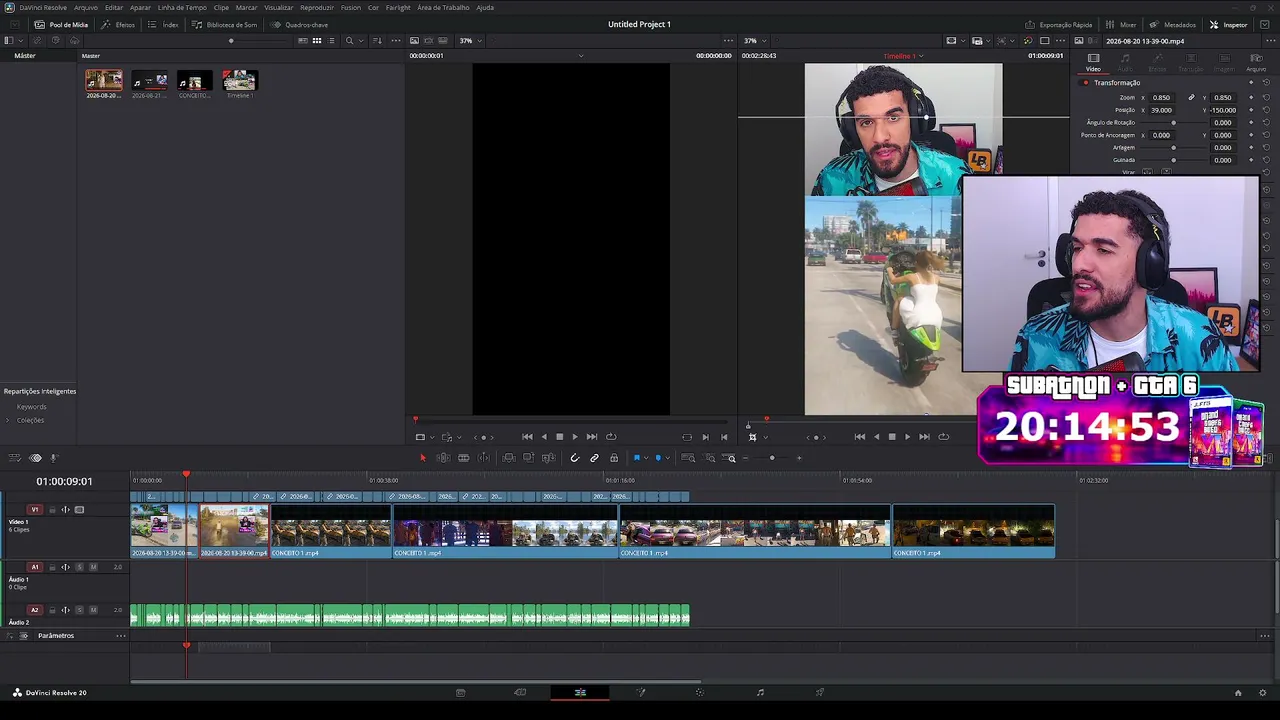The width and height of the screenshot is (1280, 720).
Task: Activate the Trim edit mode tool
Action: [443, 458]
